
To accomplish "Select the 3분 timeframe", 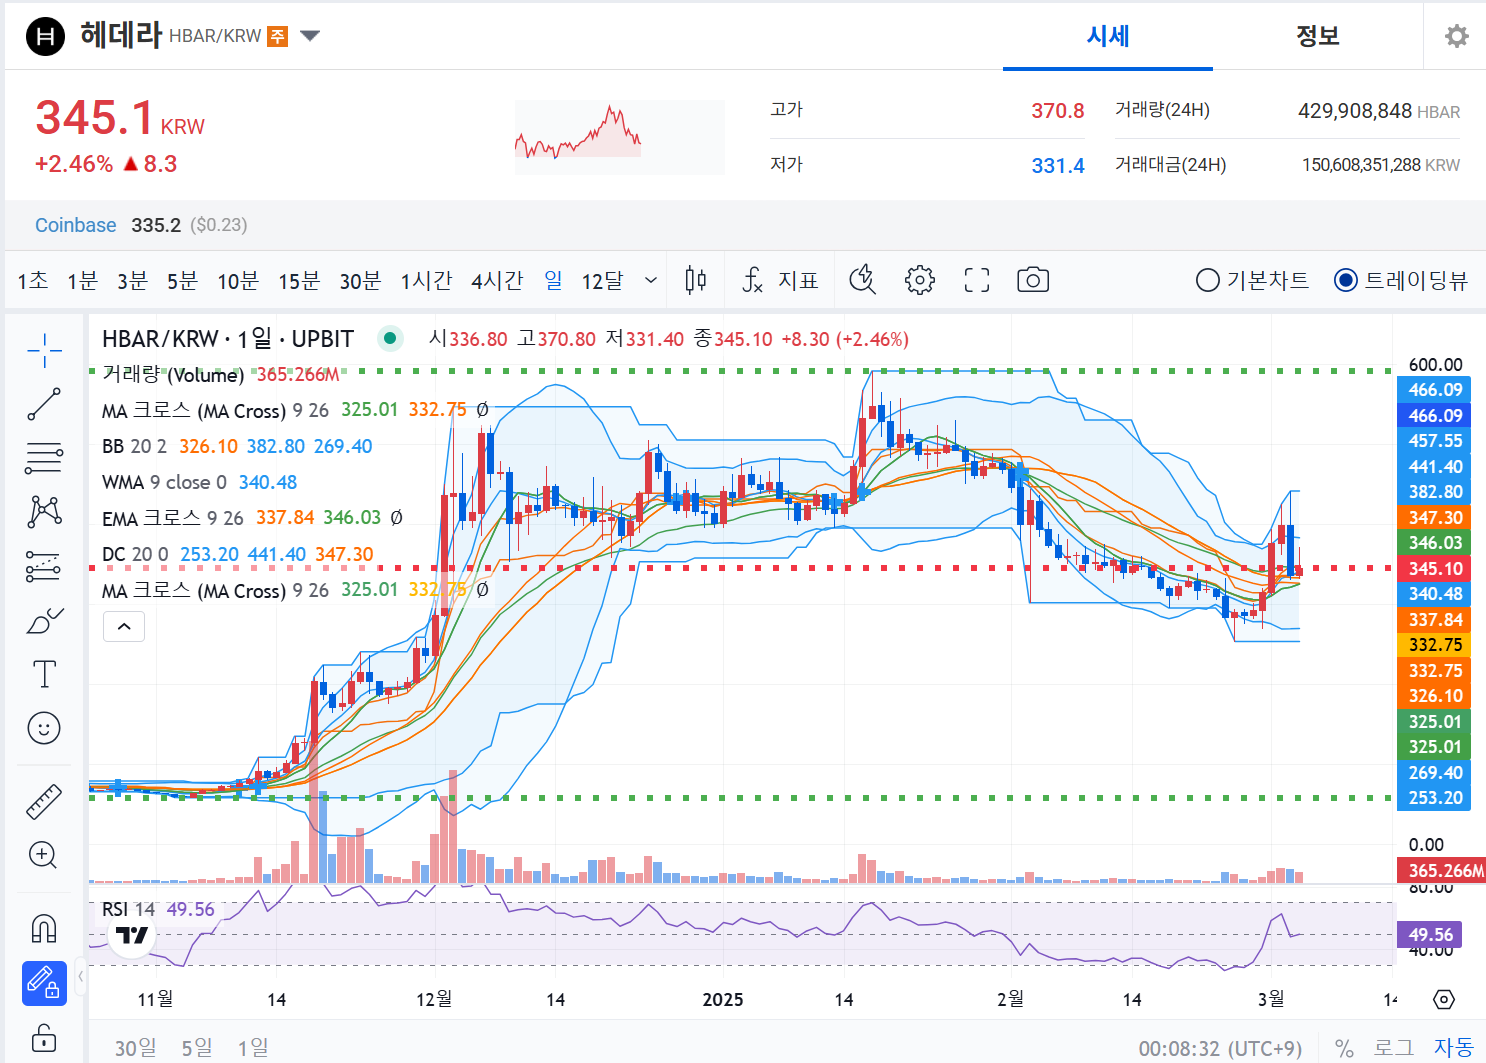I will 132,281.
